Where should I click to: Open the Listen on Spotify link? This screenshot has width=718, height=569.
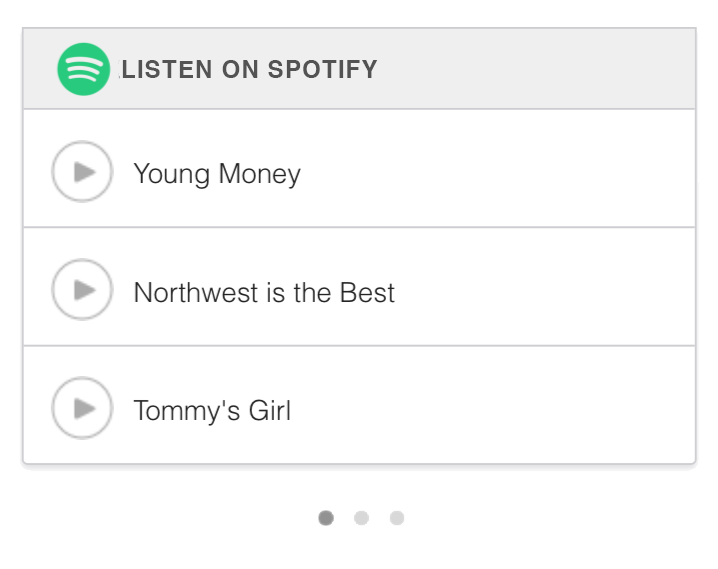(249, 70)
